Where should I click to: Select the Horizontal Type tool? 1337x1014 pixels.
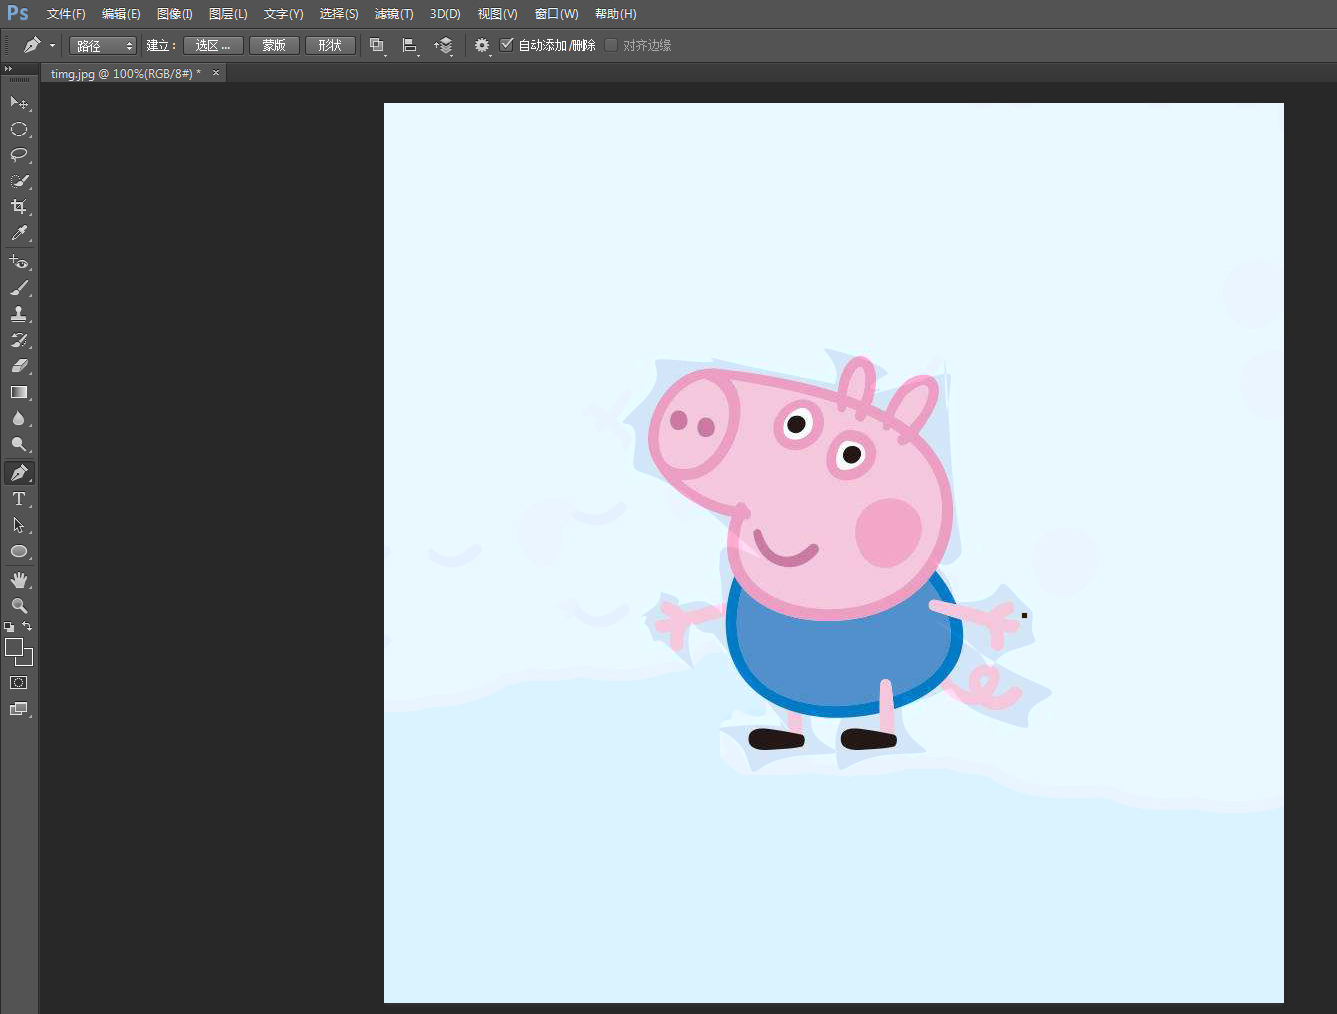(x=19, y=499)
